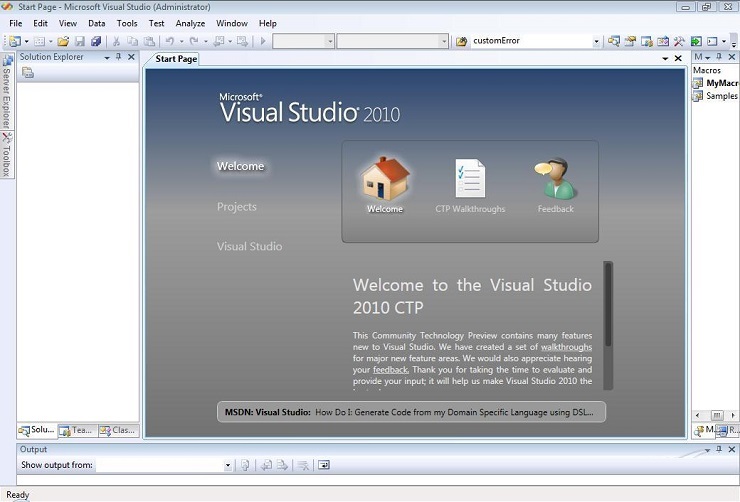This screenshot has width=740, height=502.
Task: Expand the Redo history dropdown arrow
Action: click(206, 42)
